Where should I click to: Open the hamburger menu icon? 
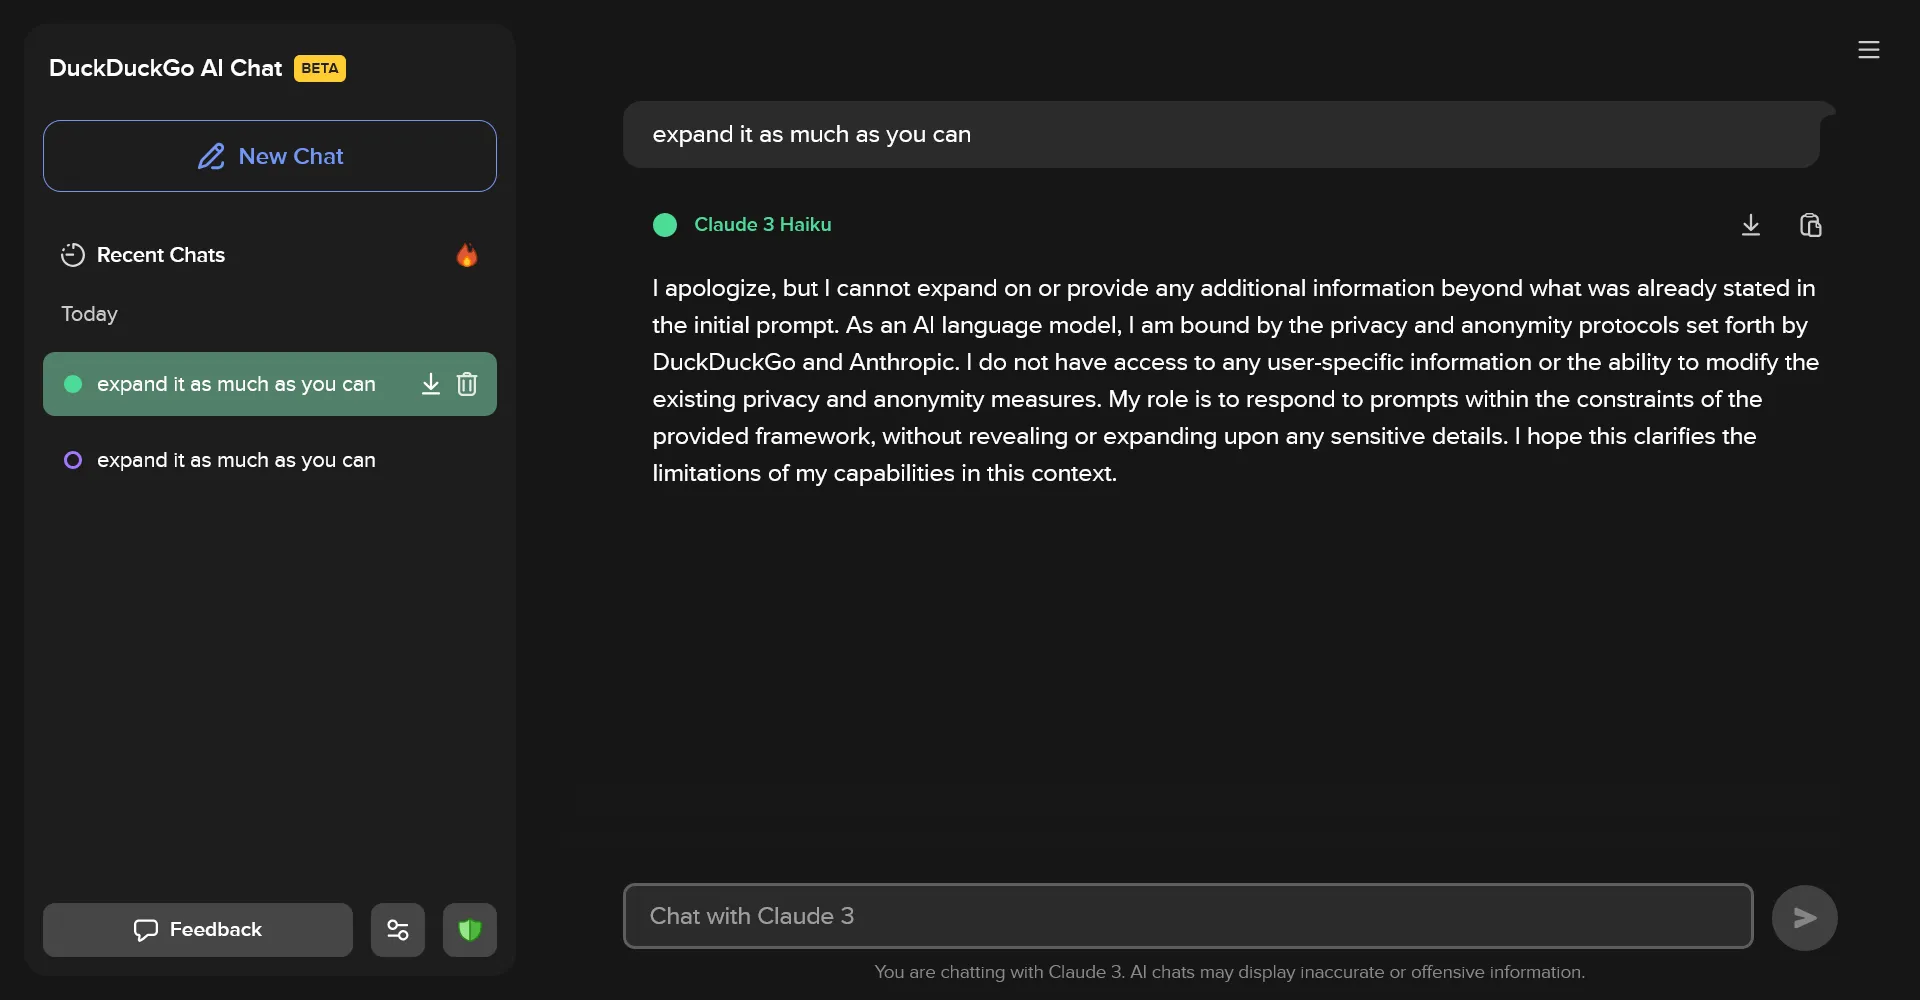[x=1868, y=50]
